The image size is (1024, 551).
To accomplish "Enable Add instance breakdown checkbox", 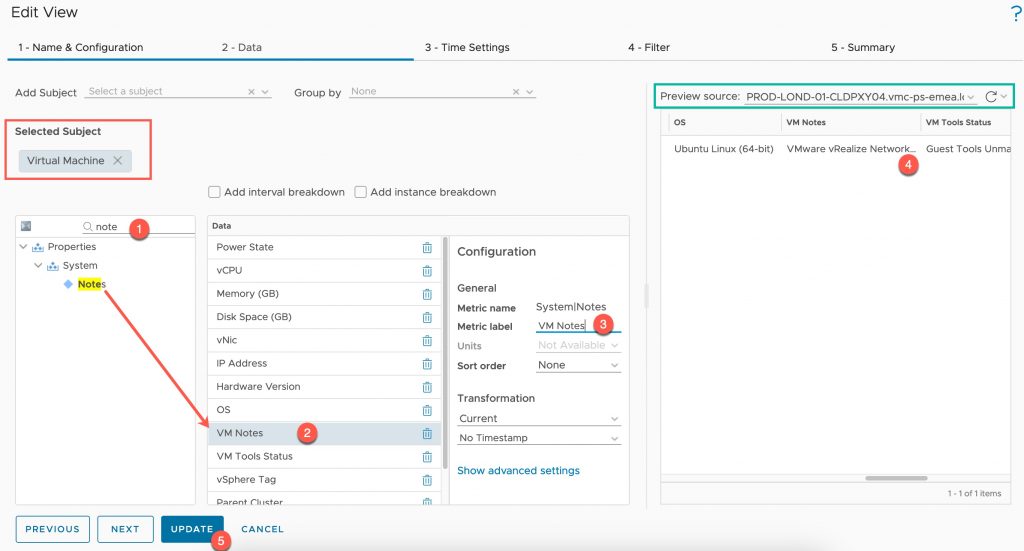I will tap(360, 192).
